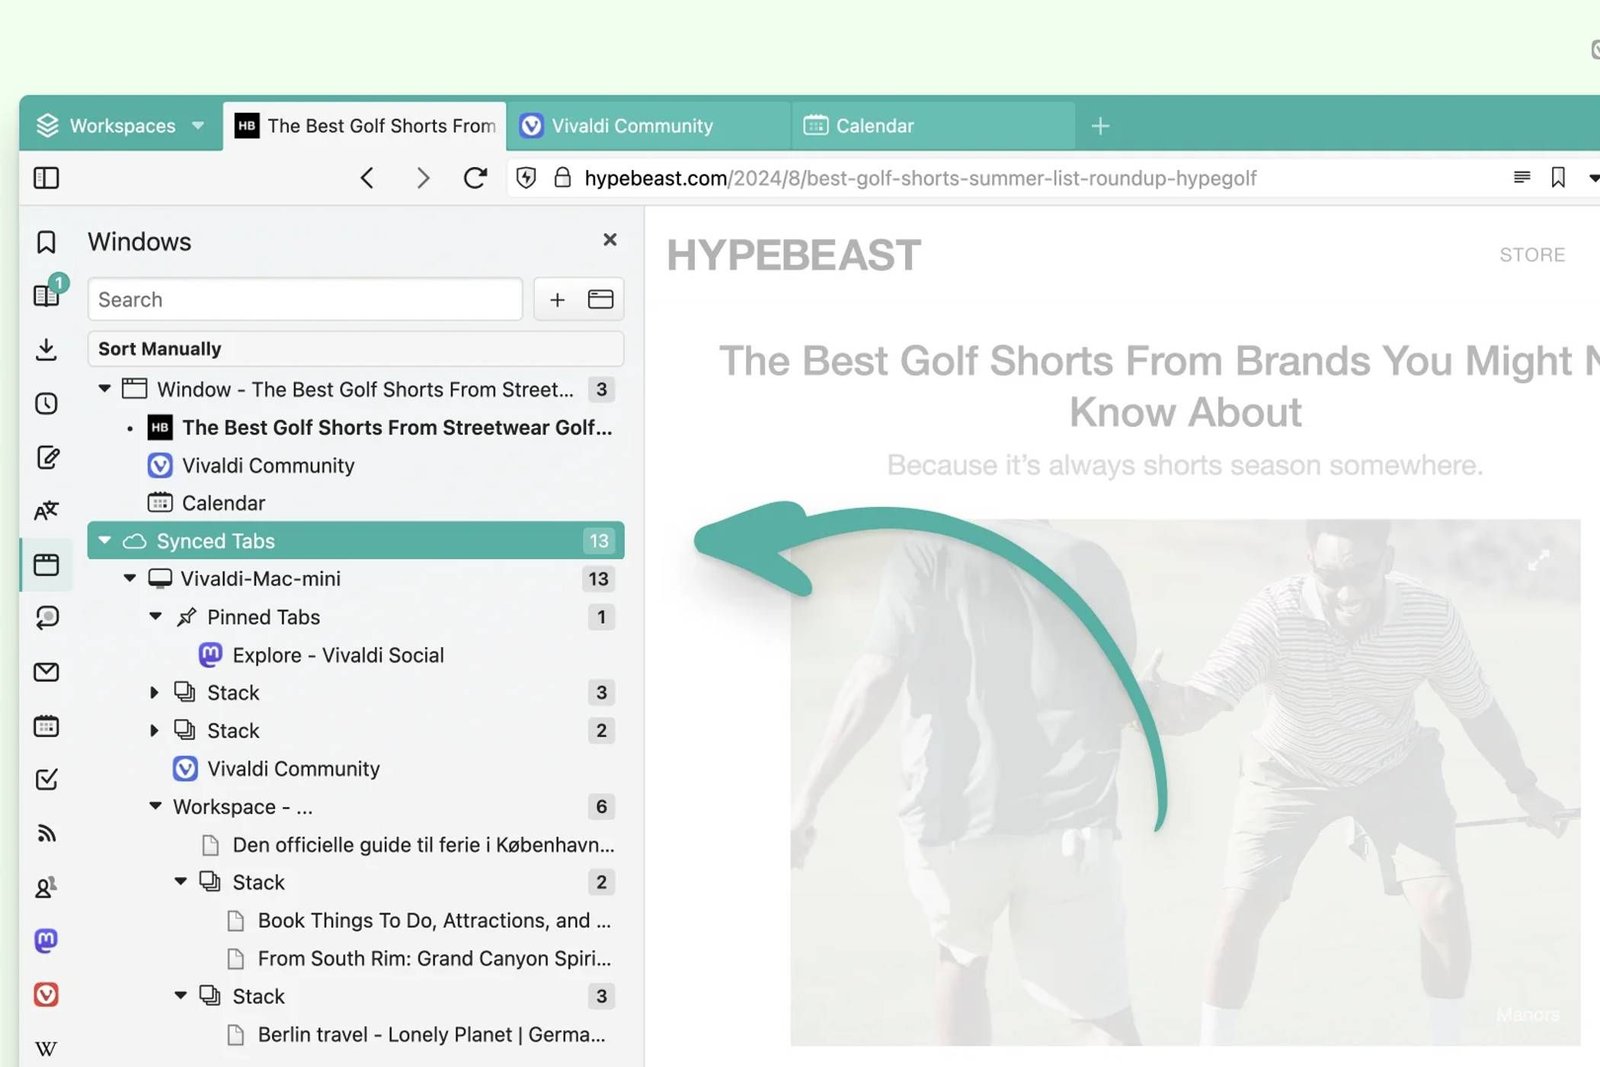
Task: Go back to previous page
Action: pos(367,178)
